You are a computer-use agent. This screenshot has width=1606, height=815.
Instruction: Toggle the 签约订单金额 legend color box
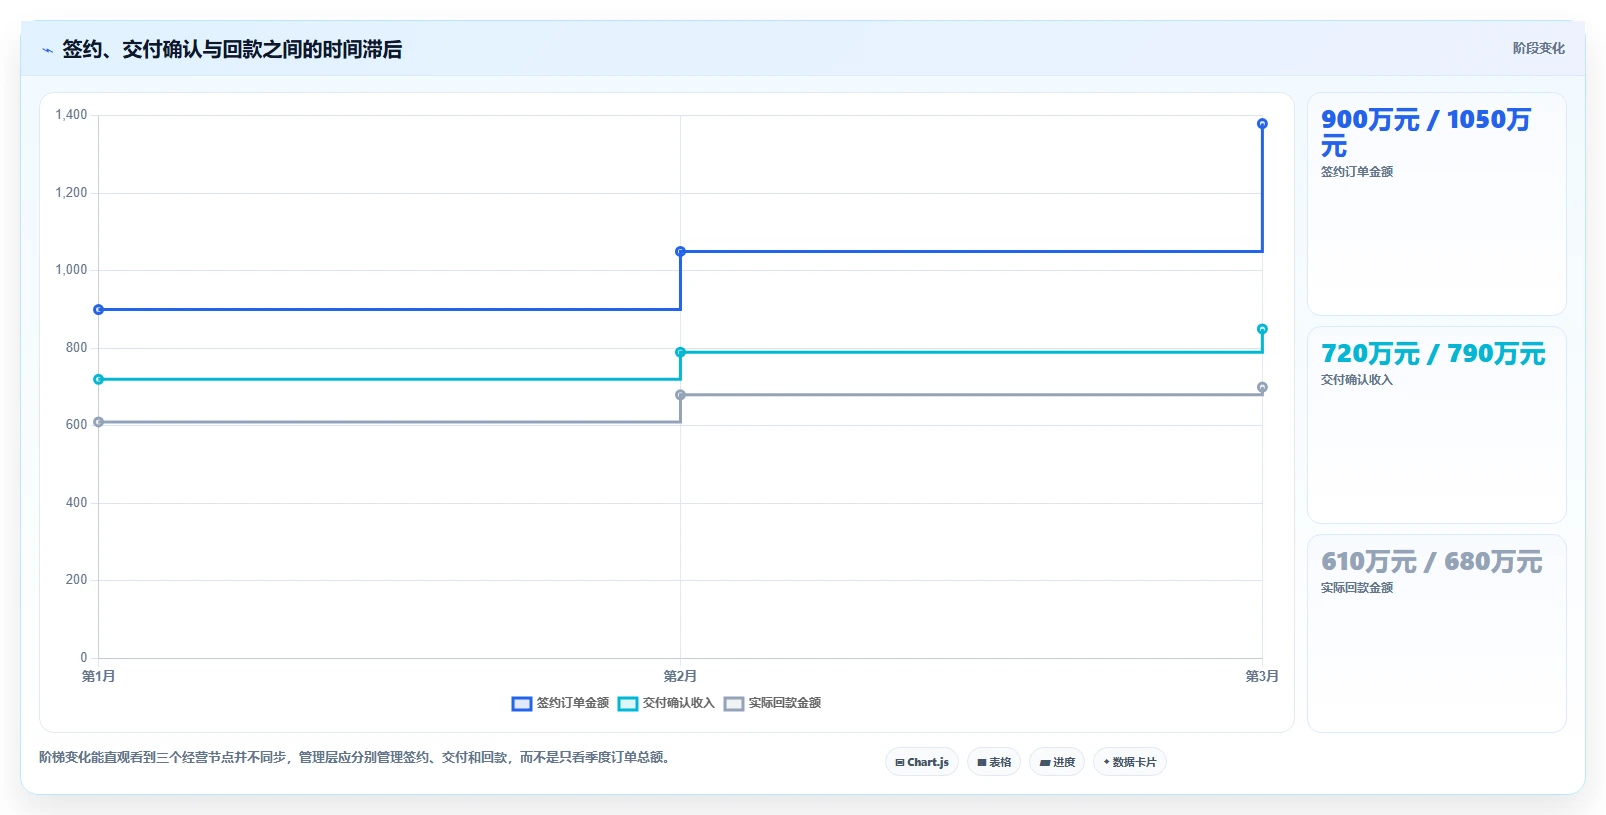tap(522, 704)
